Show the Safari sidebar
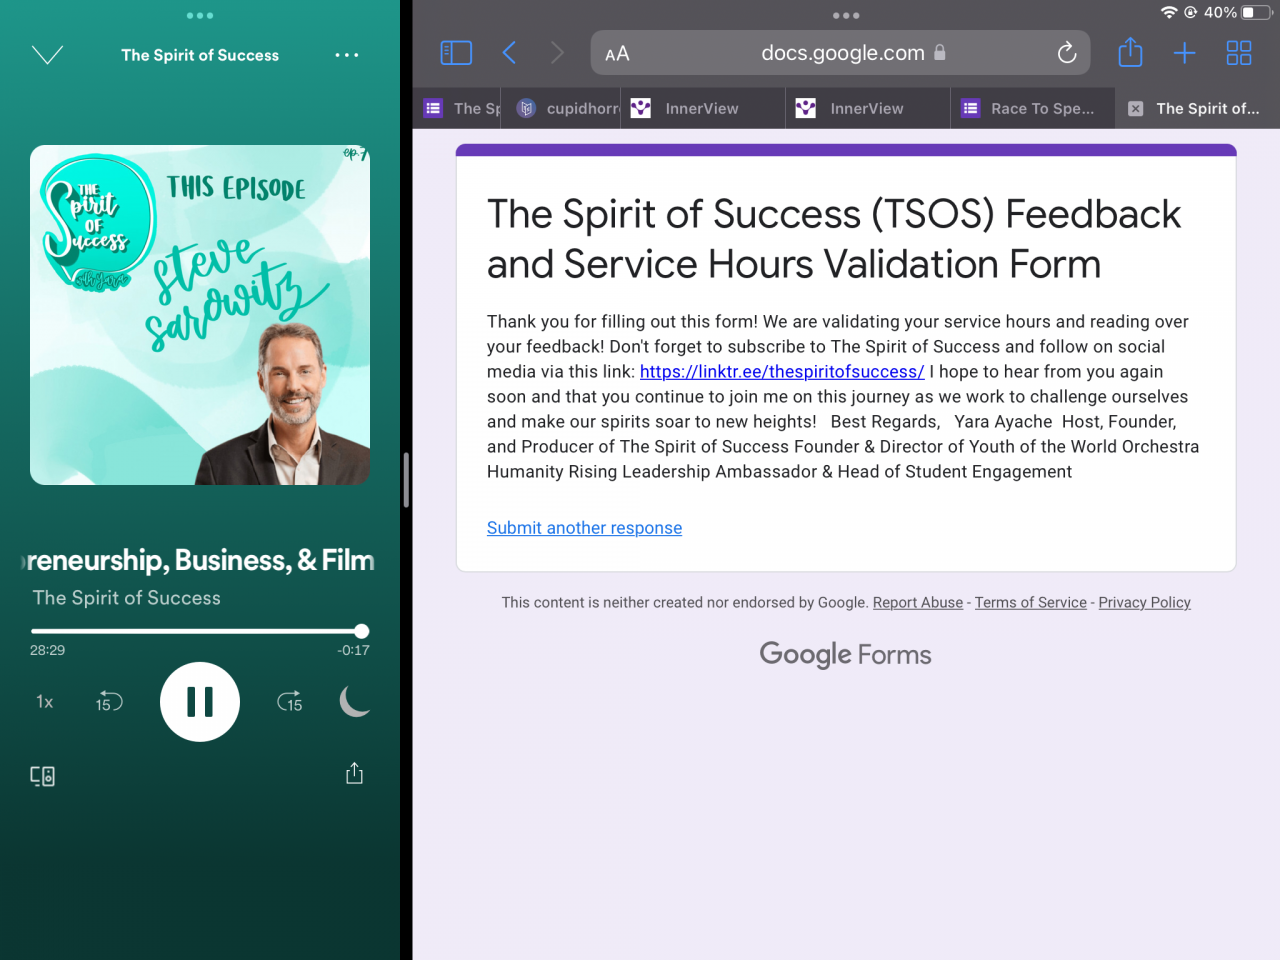 pos(456,53)
